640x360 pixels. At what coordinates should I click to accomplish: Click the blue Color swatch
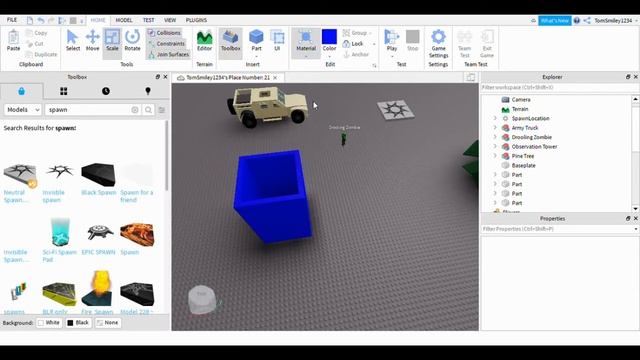point(329,37)
